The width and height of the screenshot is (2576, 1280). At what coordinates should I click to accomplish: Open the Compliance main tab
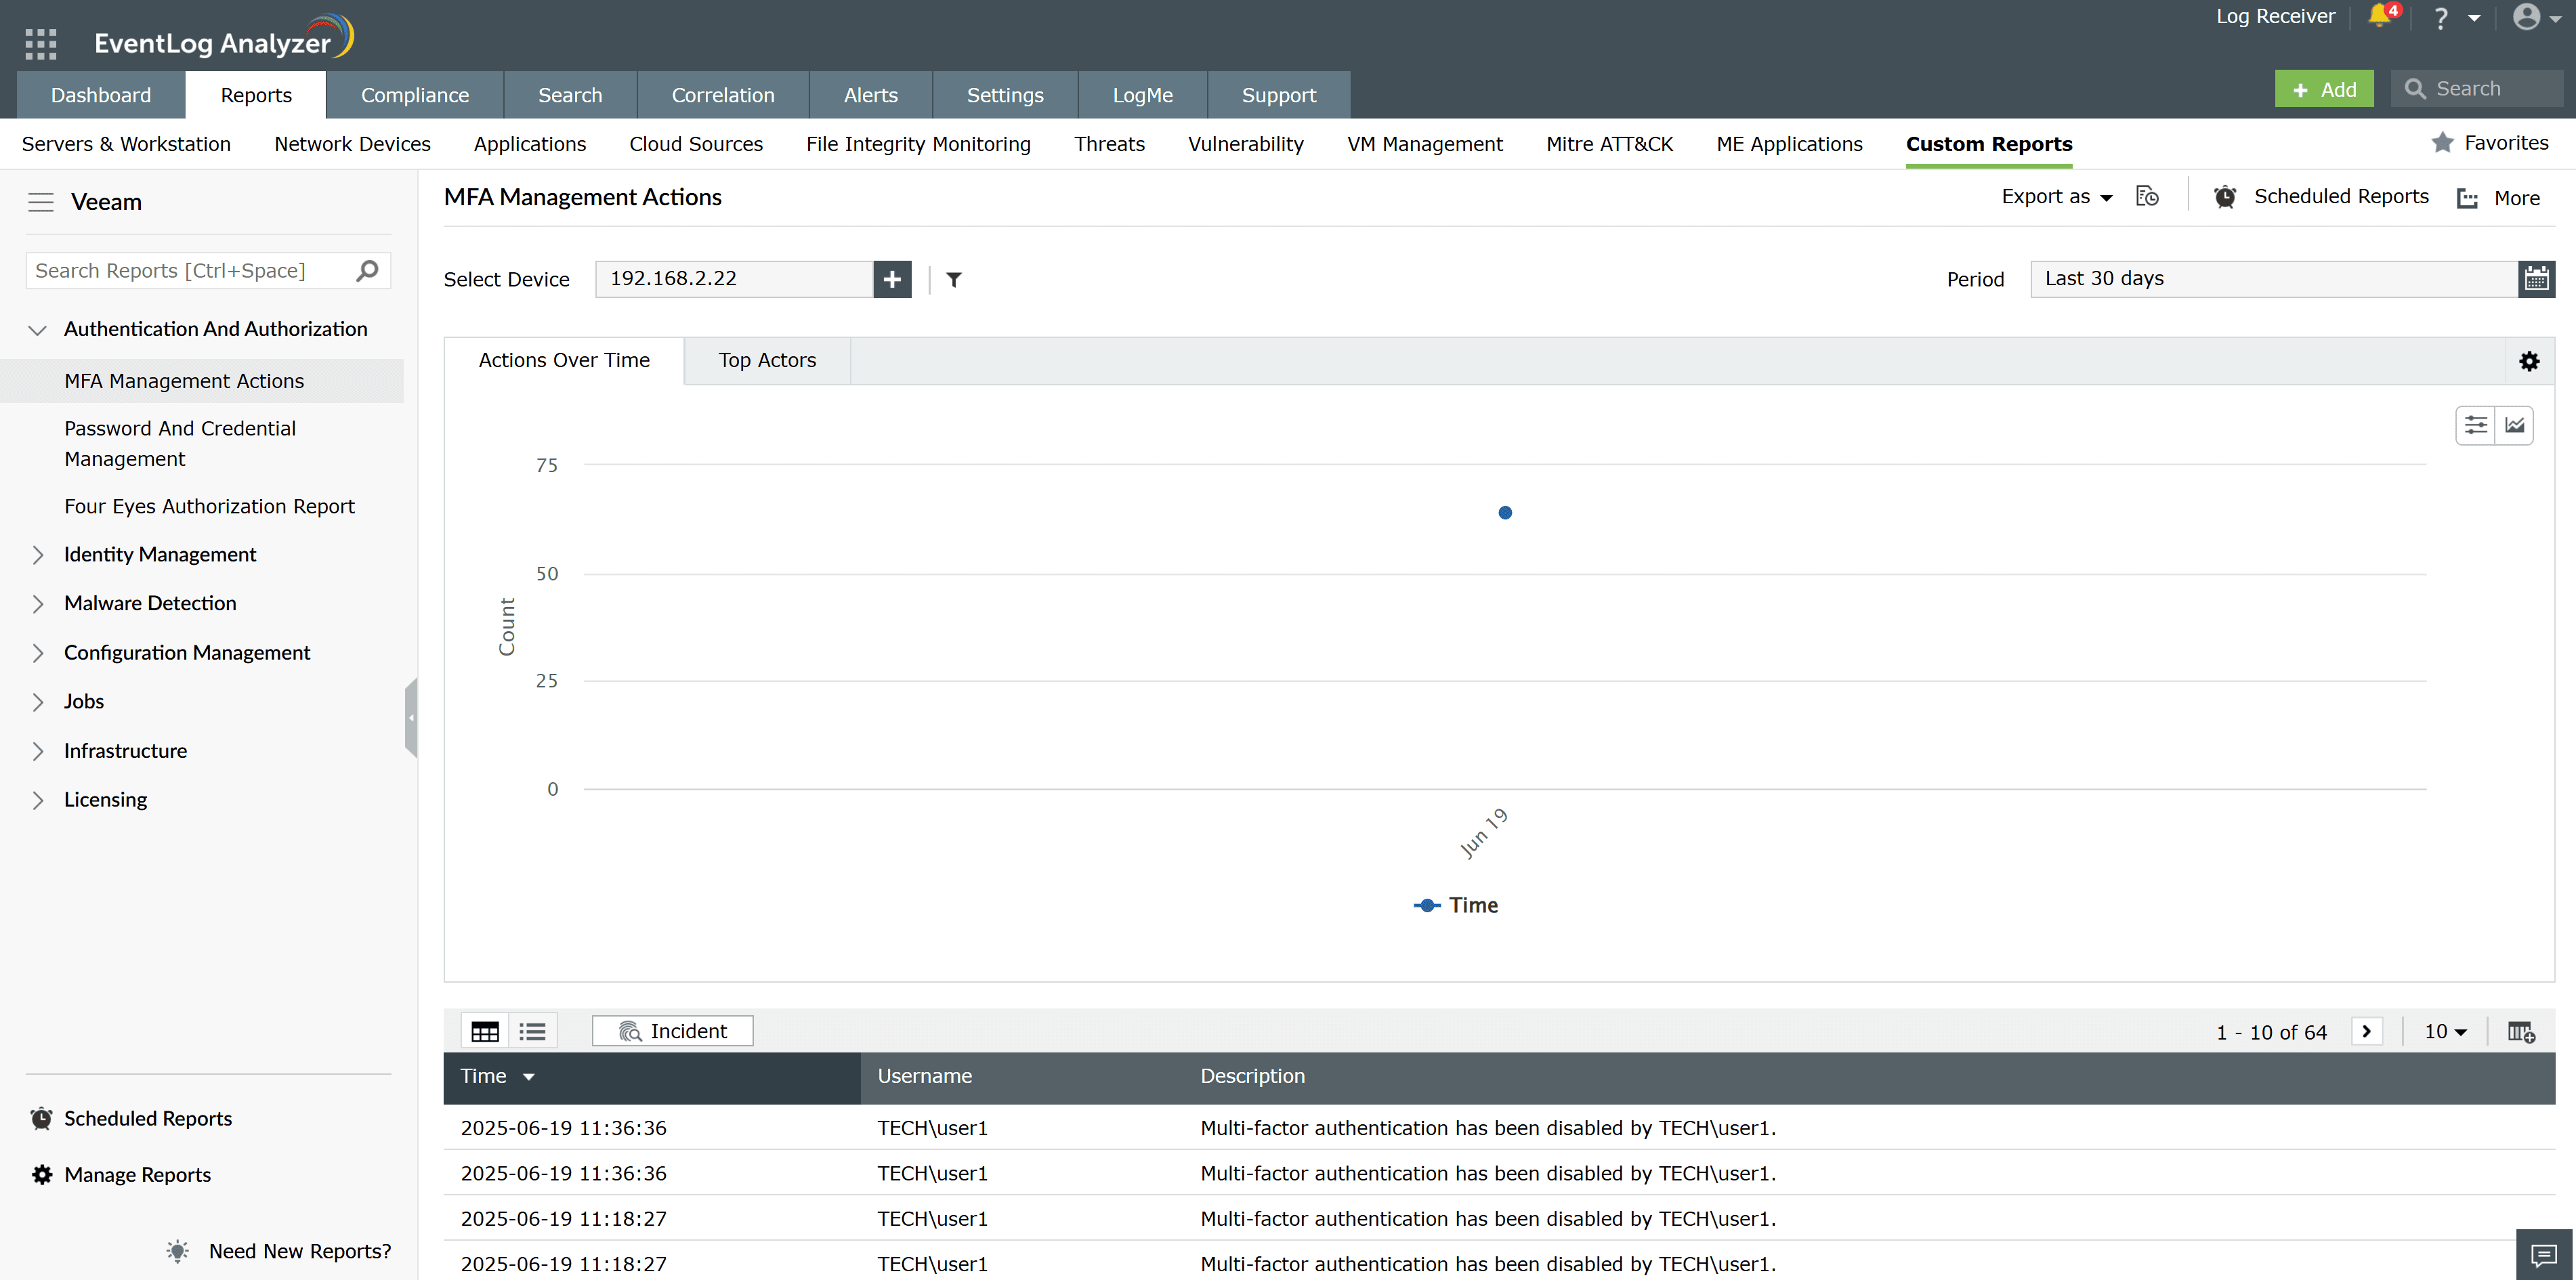click(x=414, y=95)
